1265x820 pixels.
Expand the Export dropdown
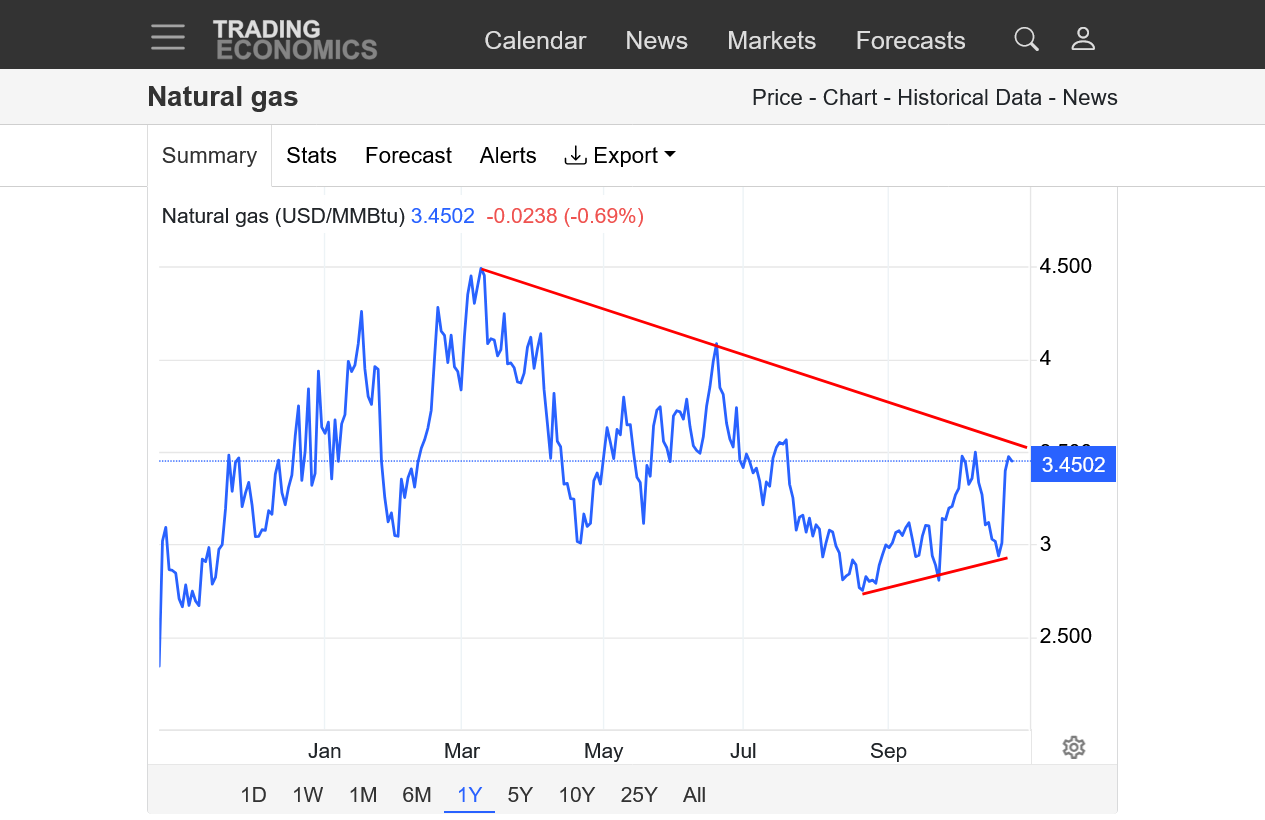620,155
